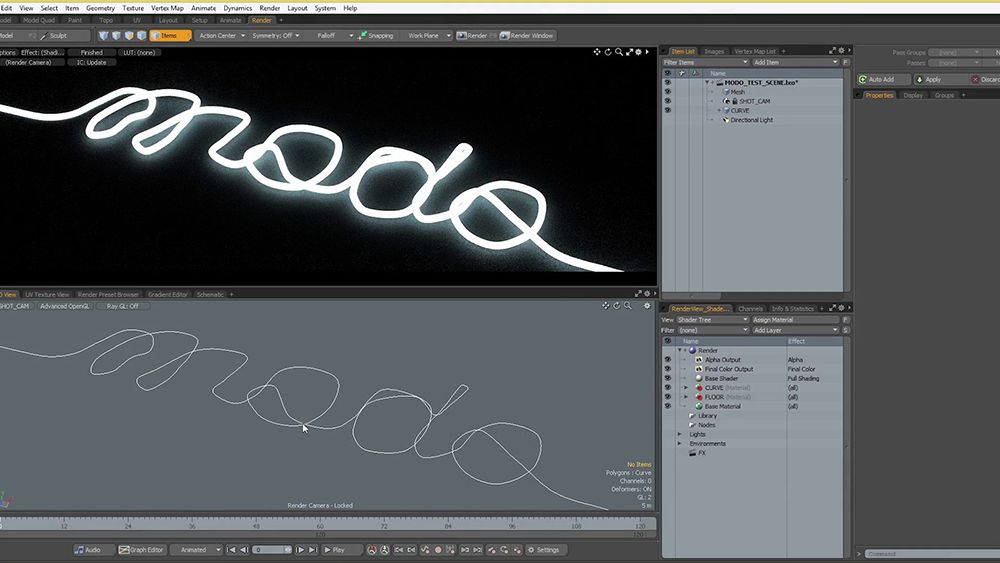The width and height of the screenshot is (1000, 563).
Task: Open the Action Center dropdown
Action: pos(221,36)
